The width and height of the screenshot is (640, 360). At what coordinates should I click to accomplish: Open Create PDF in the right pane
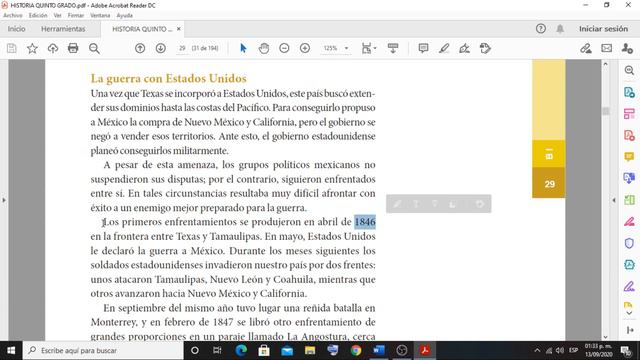629,135
